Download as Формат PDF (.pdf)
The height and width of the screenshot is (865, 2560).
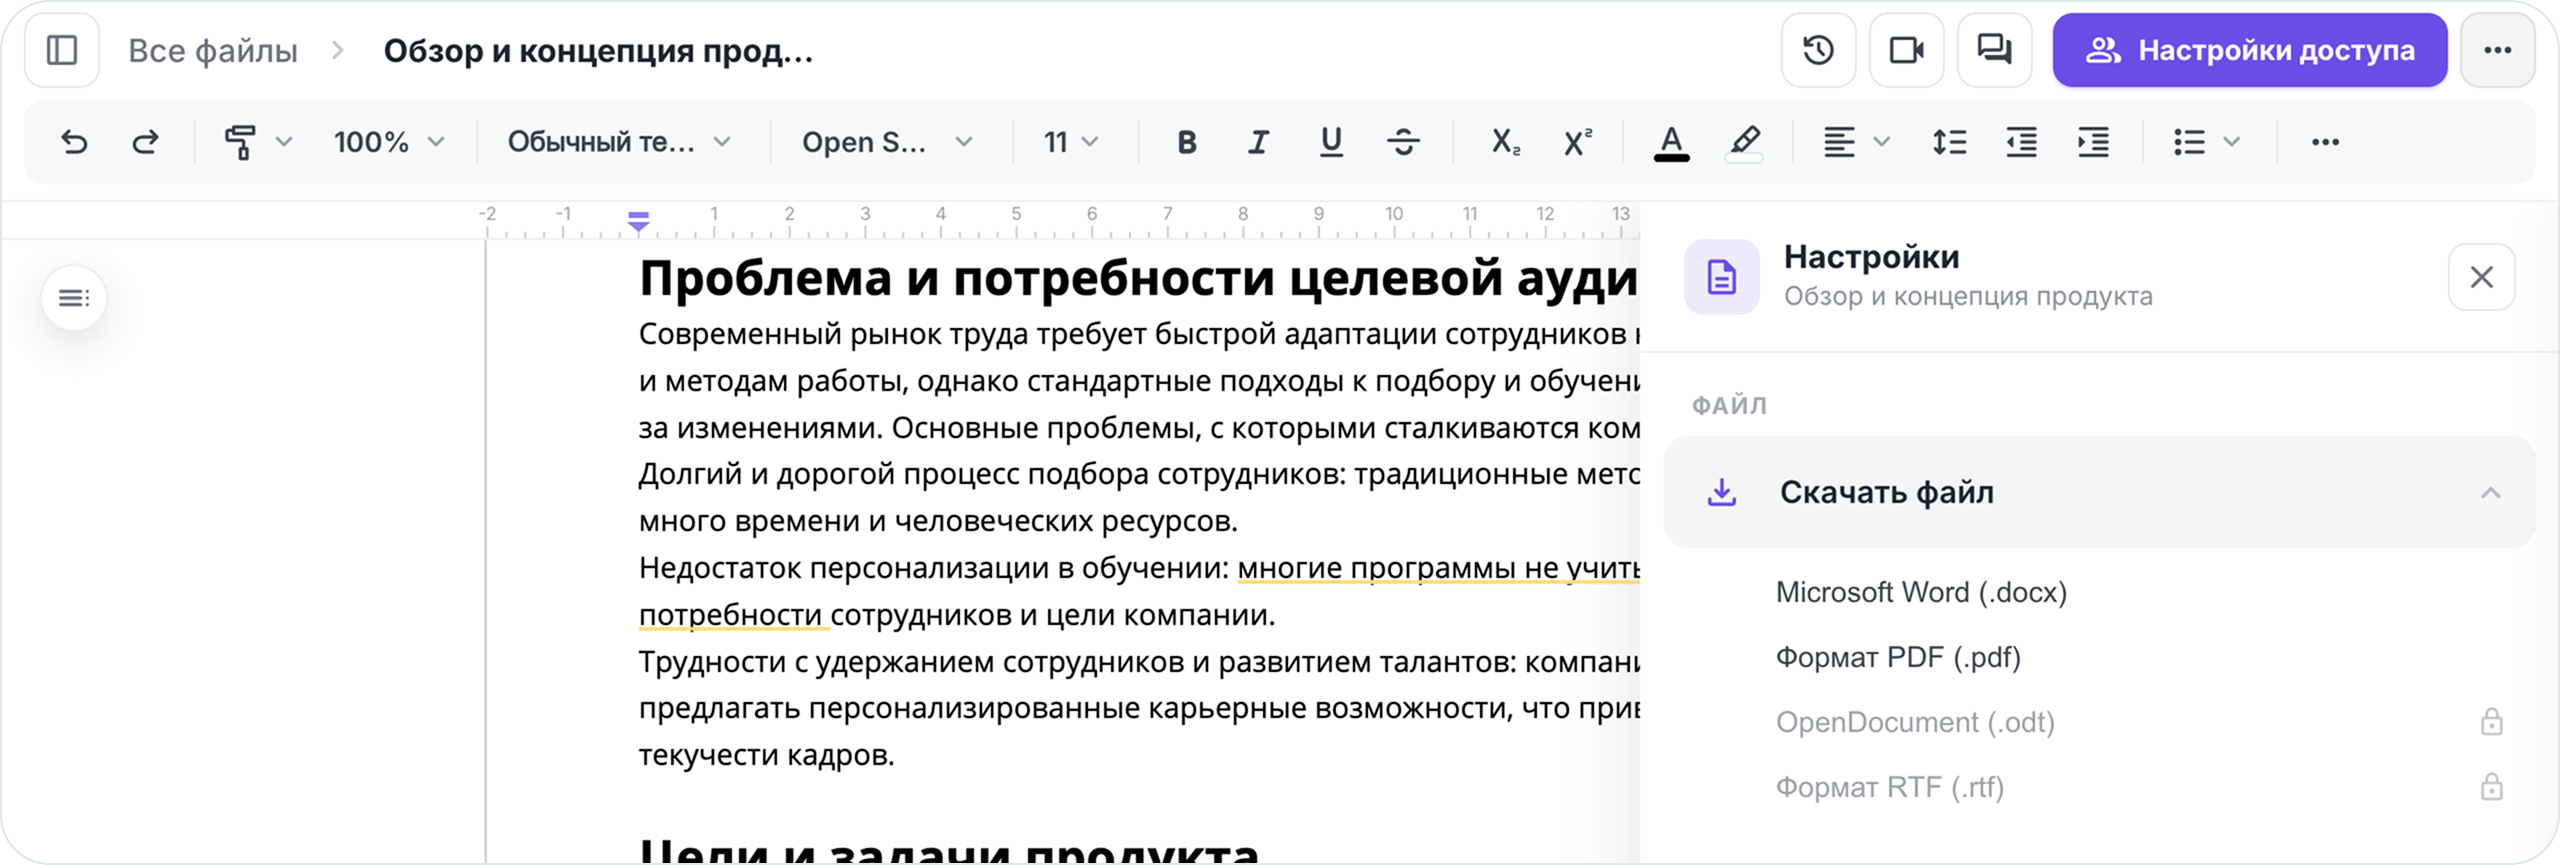pos(1898,657)
